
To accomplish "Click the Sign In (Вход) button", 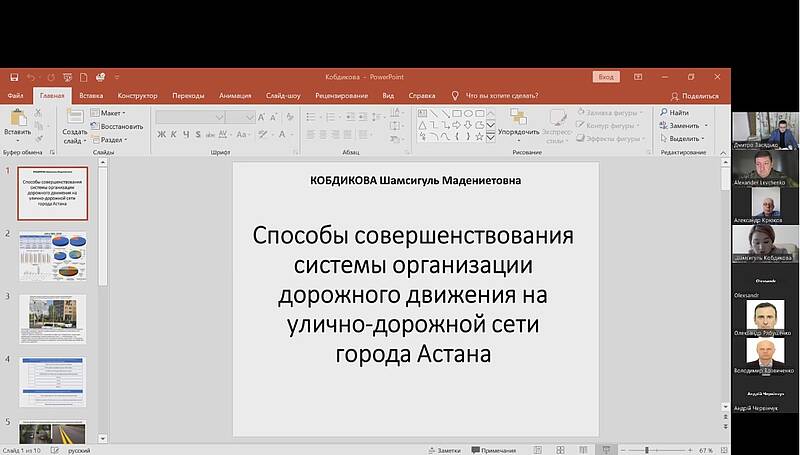I will pyautogui.click(x=606, y=77).
